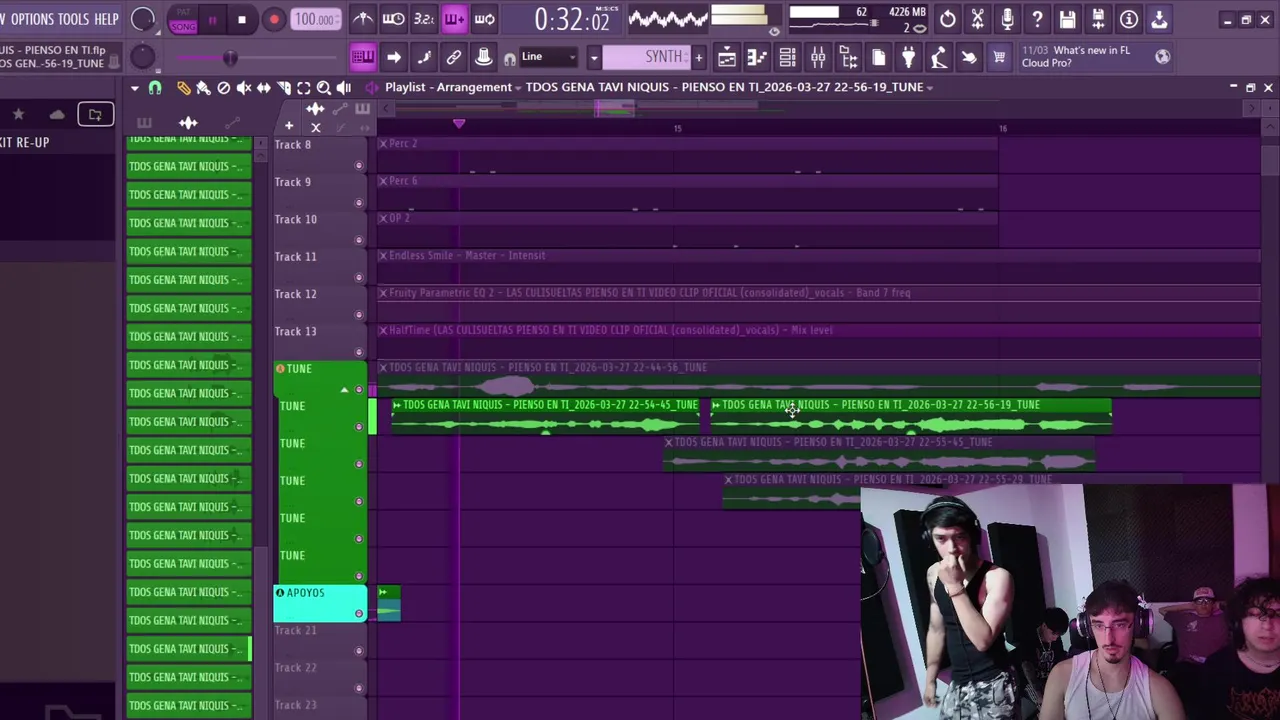The image size is (1280, 720).
Task: Click the browser favorites star tab
Action: pyautogui.click(x=18, y=115)
